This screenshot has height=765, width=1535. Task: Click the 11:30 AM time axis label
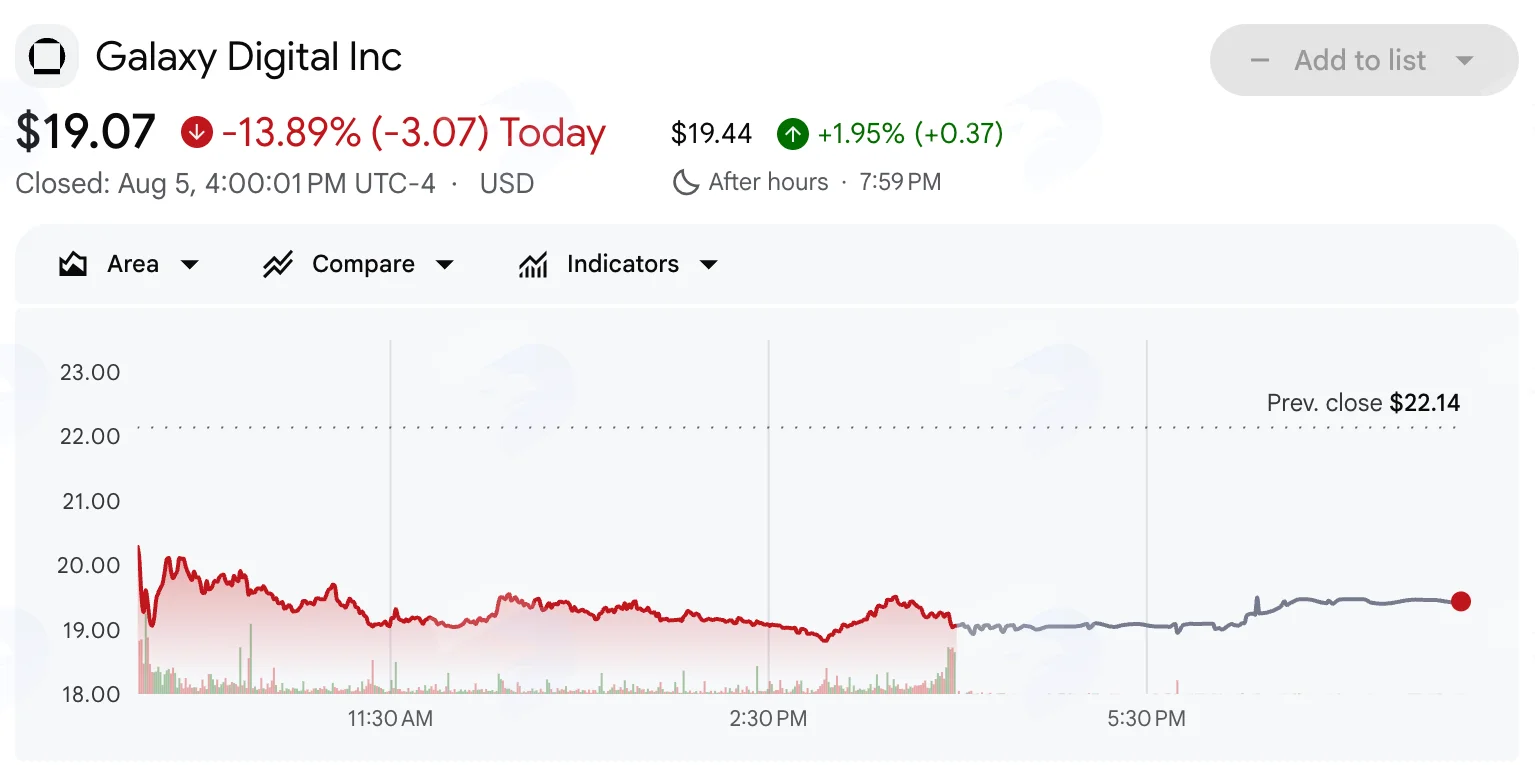coord(390,718)
